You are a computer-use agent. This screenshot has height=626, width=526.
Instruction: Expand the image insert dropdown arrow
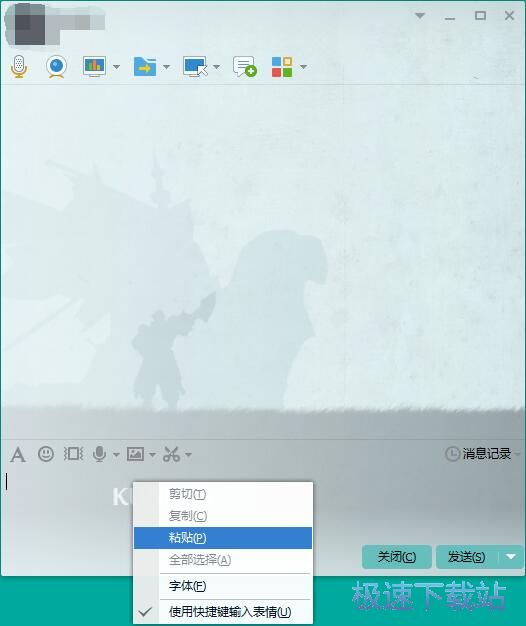152,454
